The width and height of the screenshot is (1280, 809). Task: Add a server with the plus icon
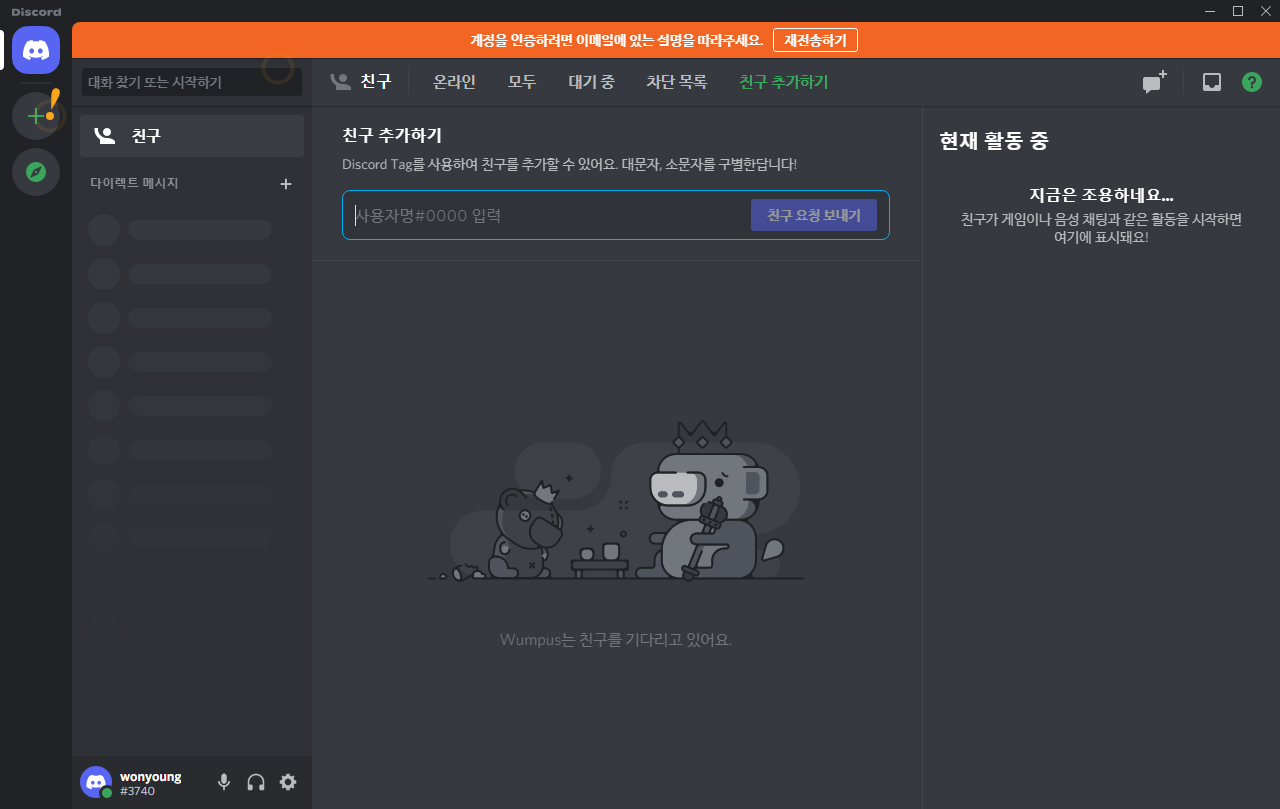pos(36,116)
